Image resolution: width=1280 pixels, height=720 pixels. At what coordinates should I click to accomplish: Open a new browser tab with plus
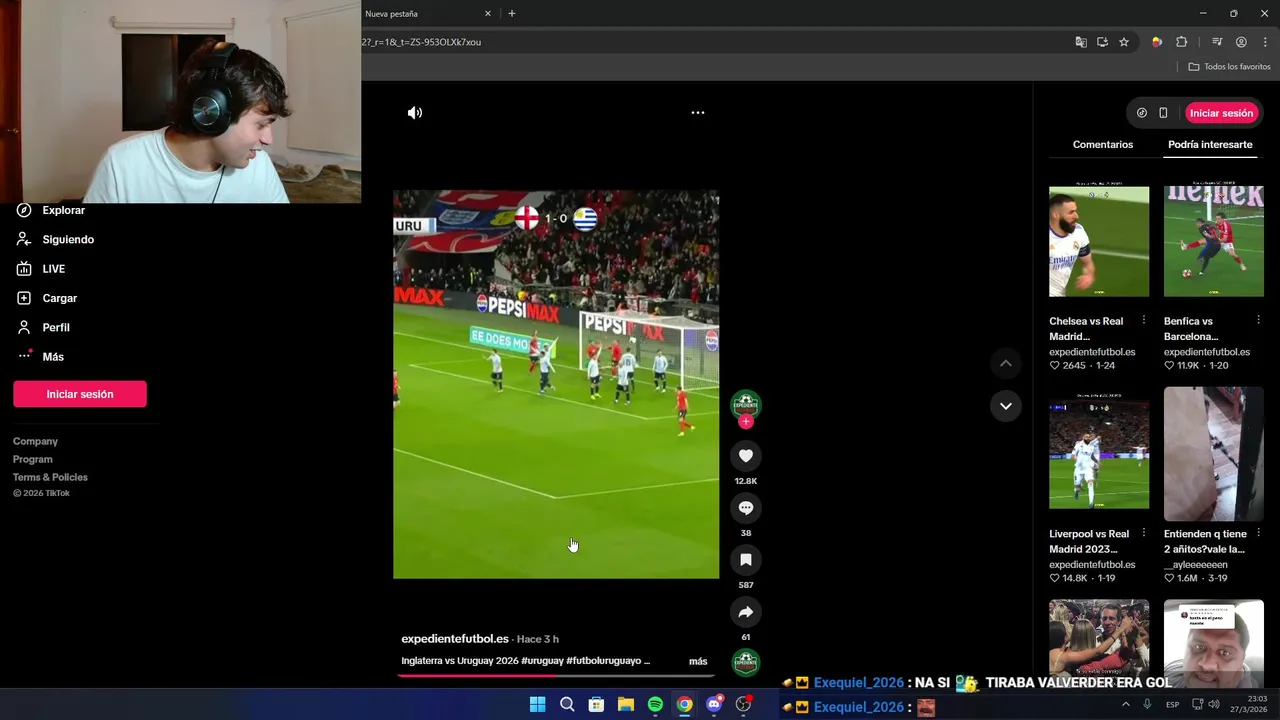(512, 14)
